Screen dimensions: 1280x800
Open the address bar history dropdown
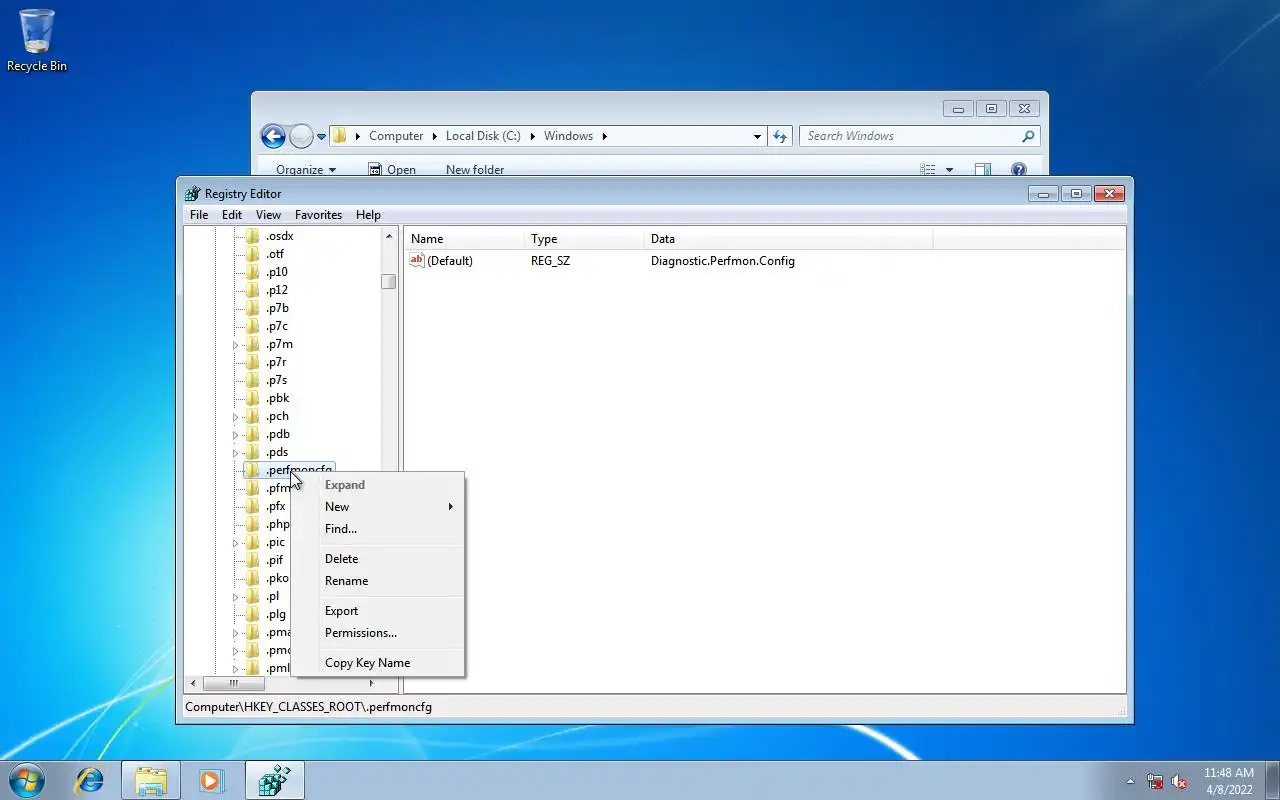coord(757,136)
